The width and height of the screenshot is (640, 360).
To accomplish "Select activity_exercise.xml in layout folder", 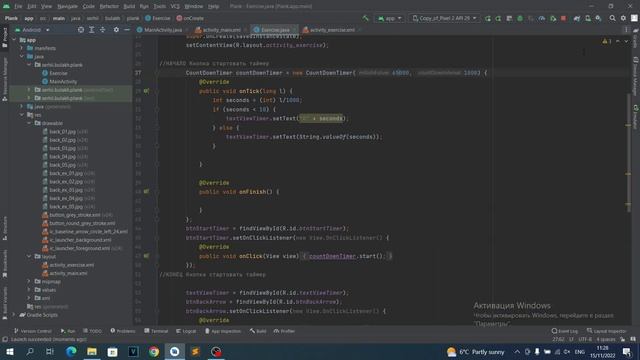I will coord(71,265).
